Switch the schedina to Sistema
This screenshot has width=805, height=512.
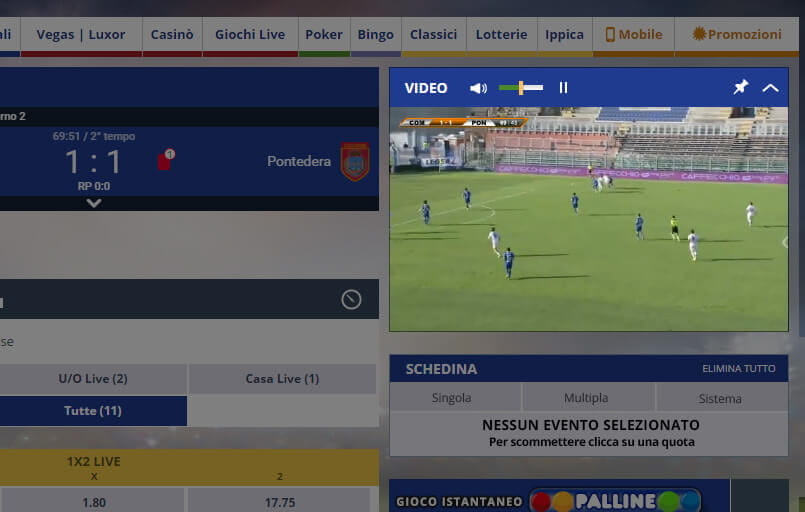[x=722, y=397]
